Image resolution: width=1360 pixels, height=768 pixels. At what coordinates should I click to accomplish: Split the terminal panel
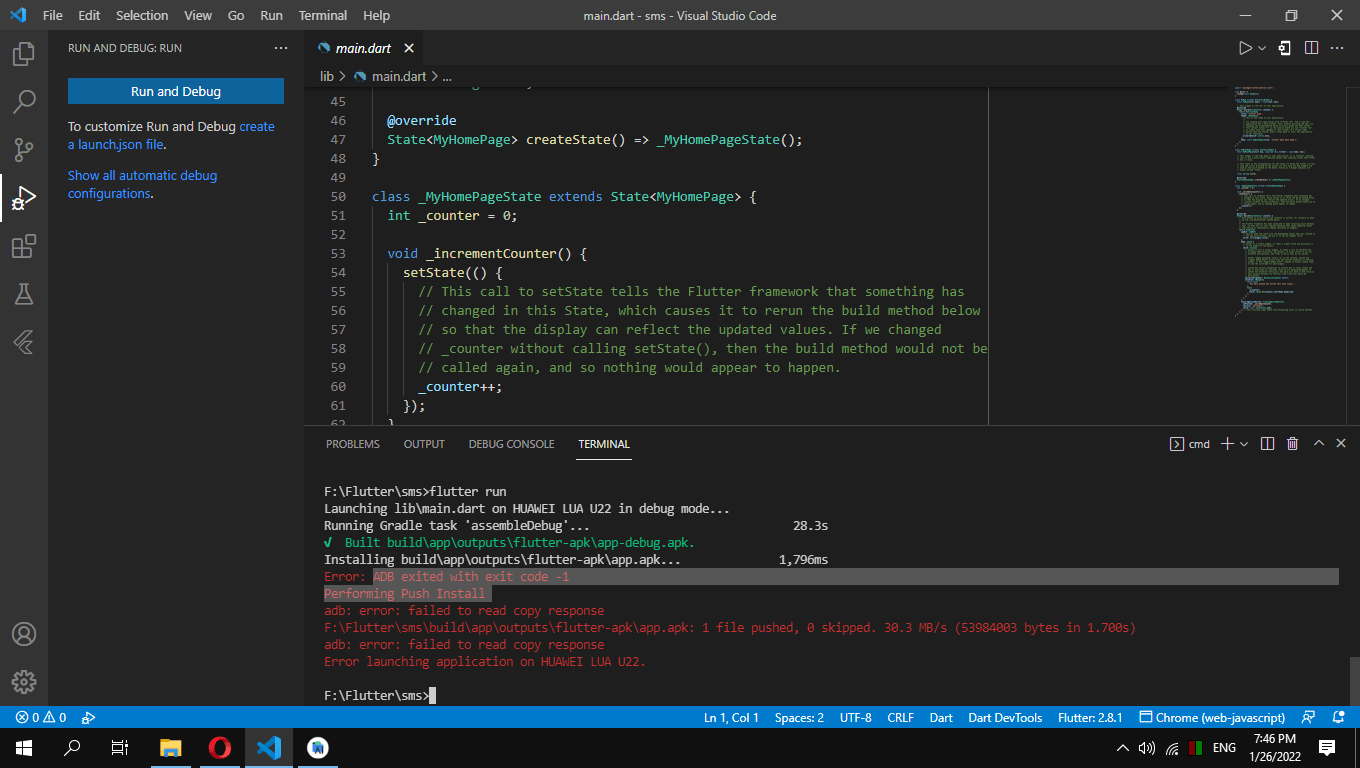tap(1267, 442)
